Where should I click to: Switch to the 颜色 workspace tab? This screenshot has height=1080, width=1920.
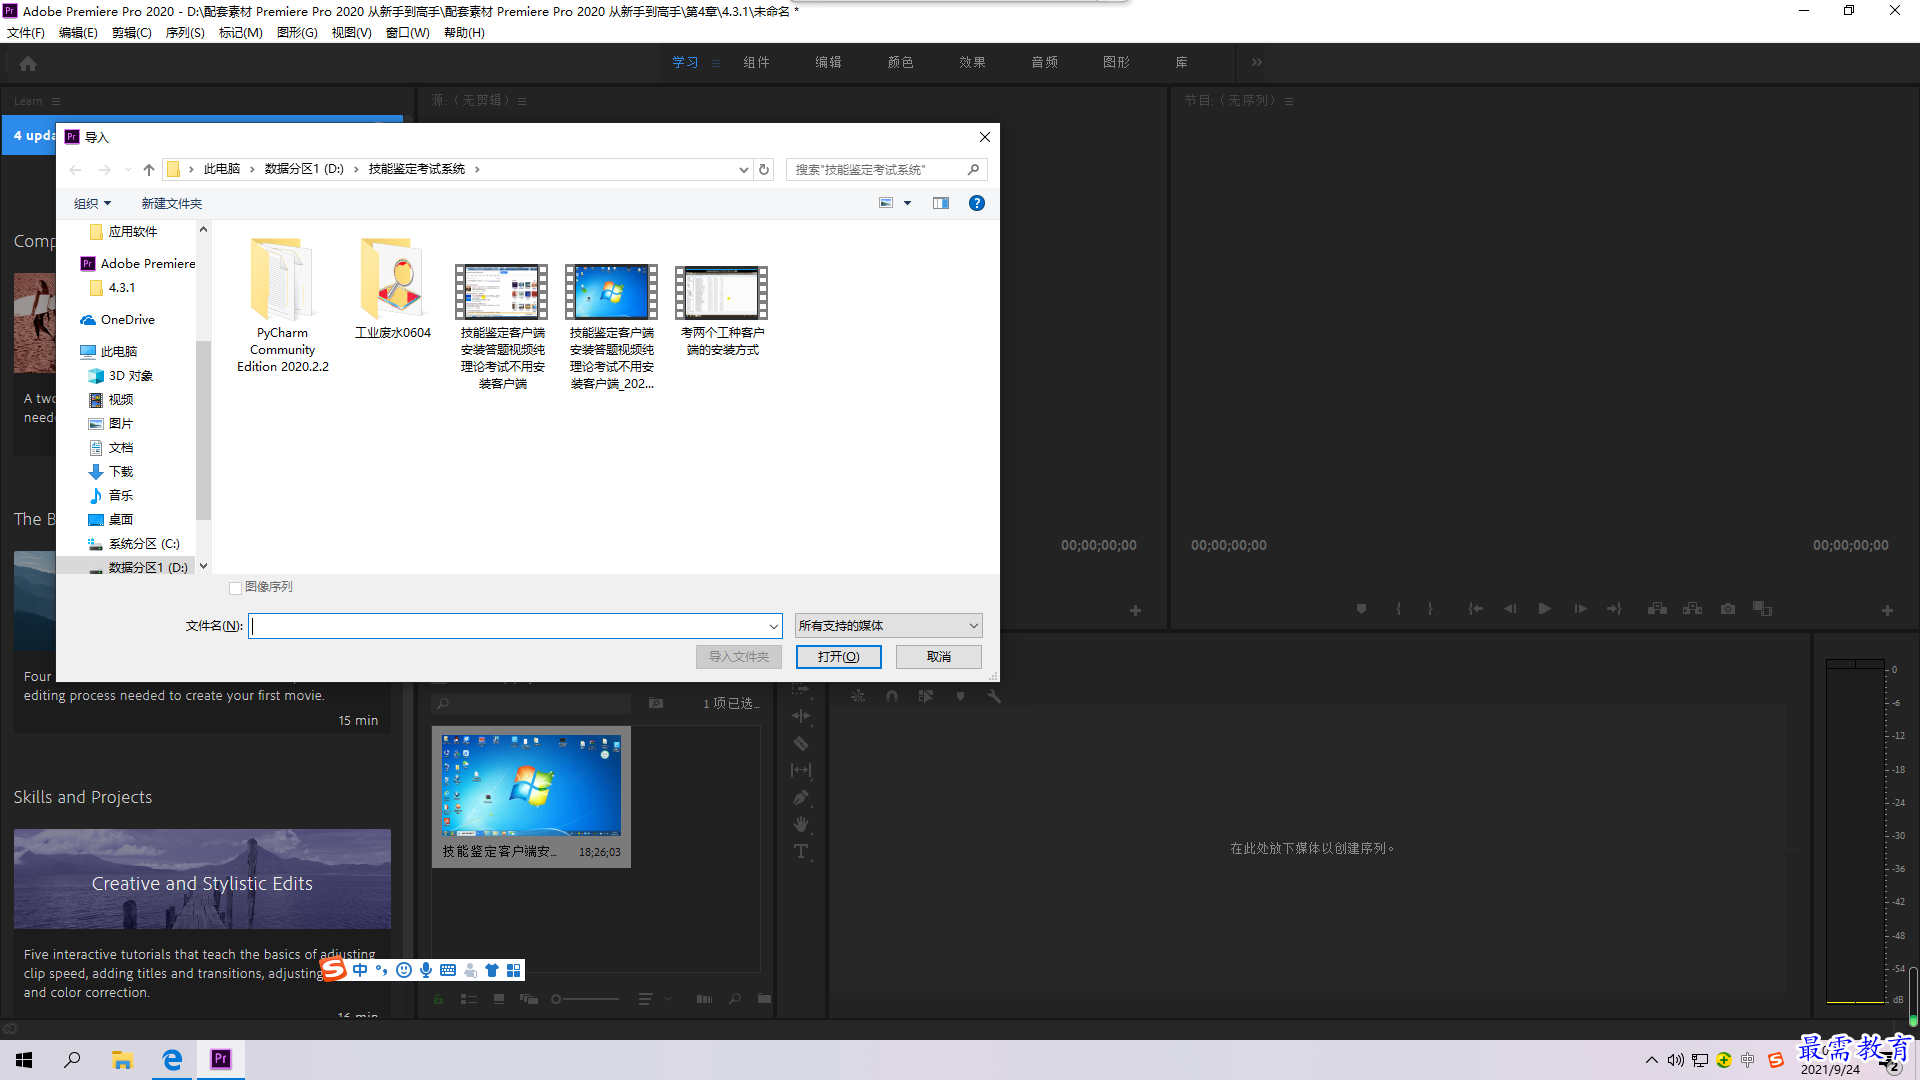point(900,62)
